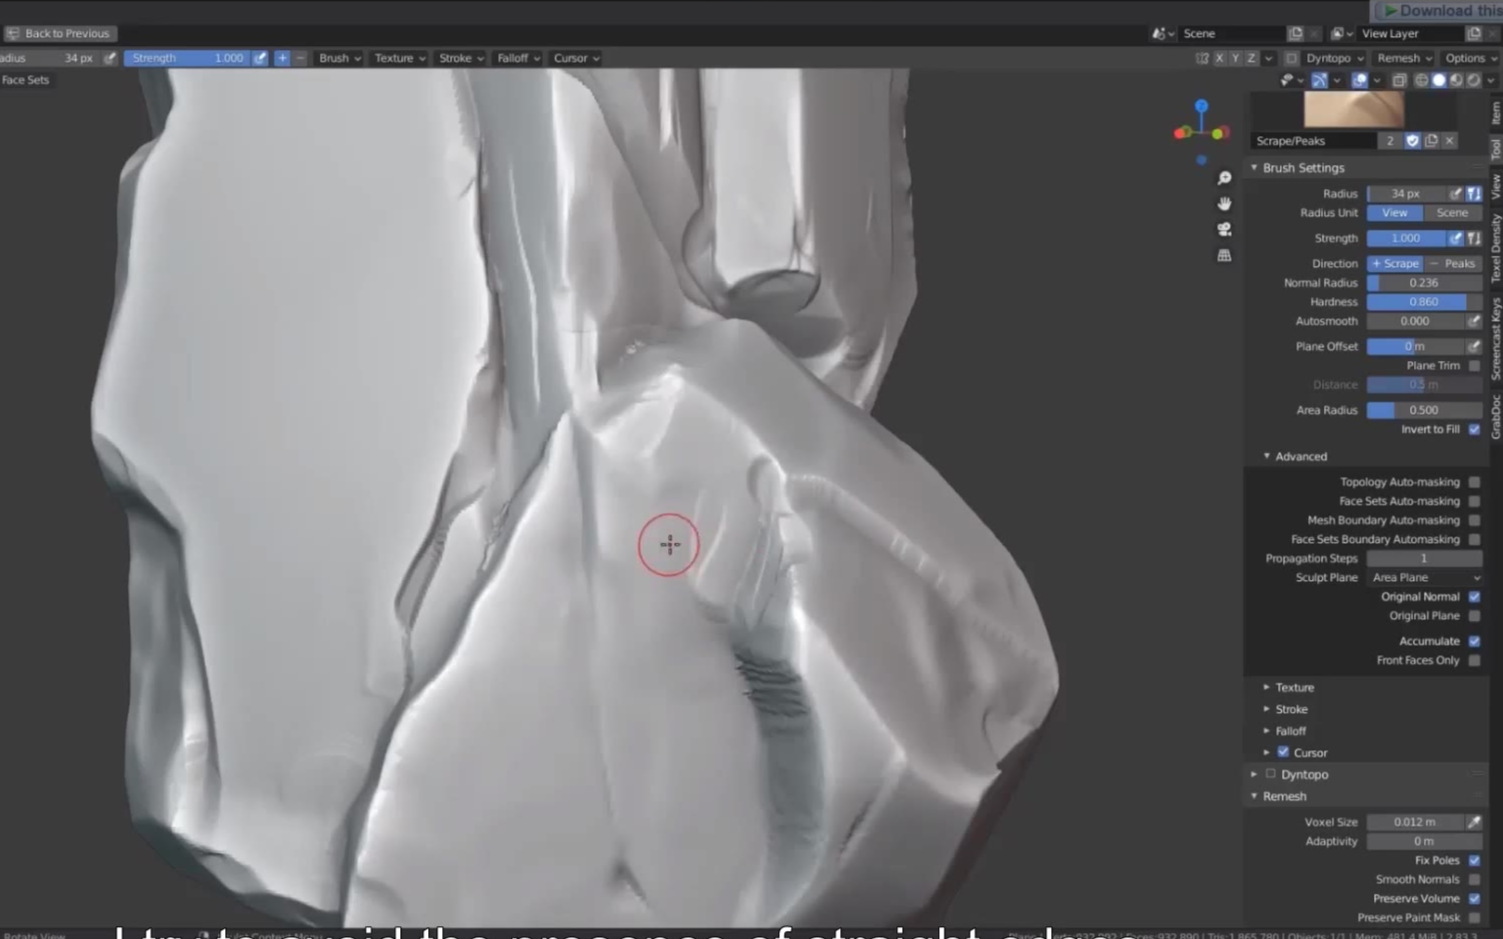1503x939 pixels.
Task: Click the Back to Previous button
Action: click(x=58, y=33)
